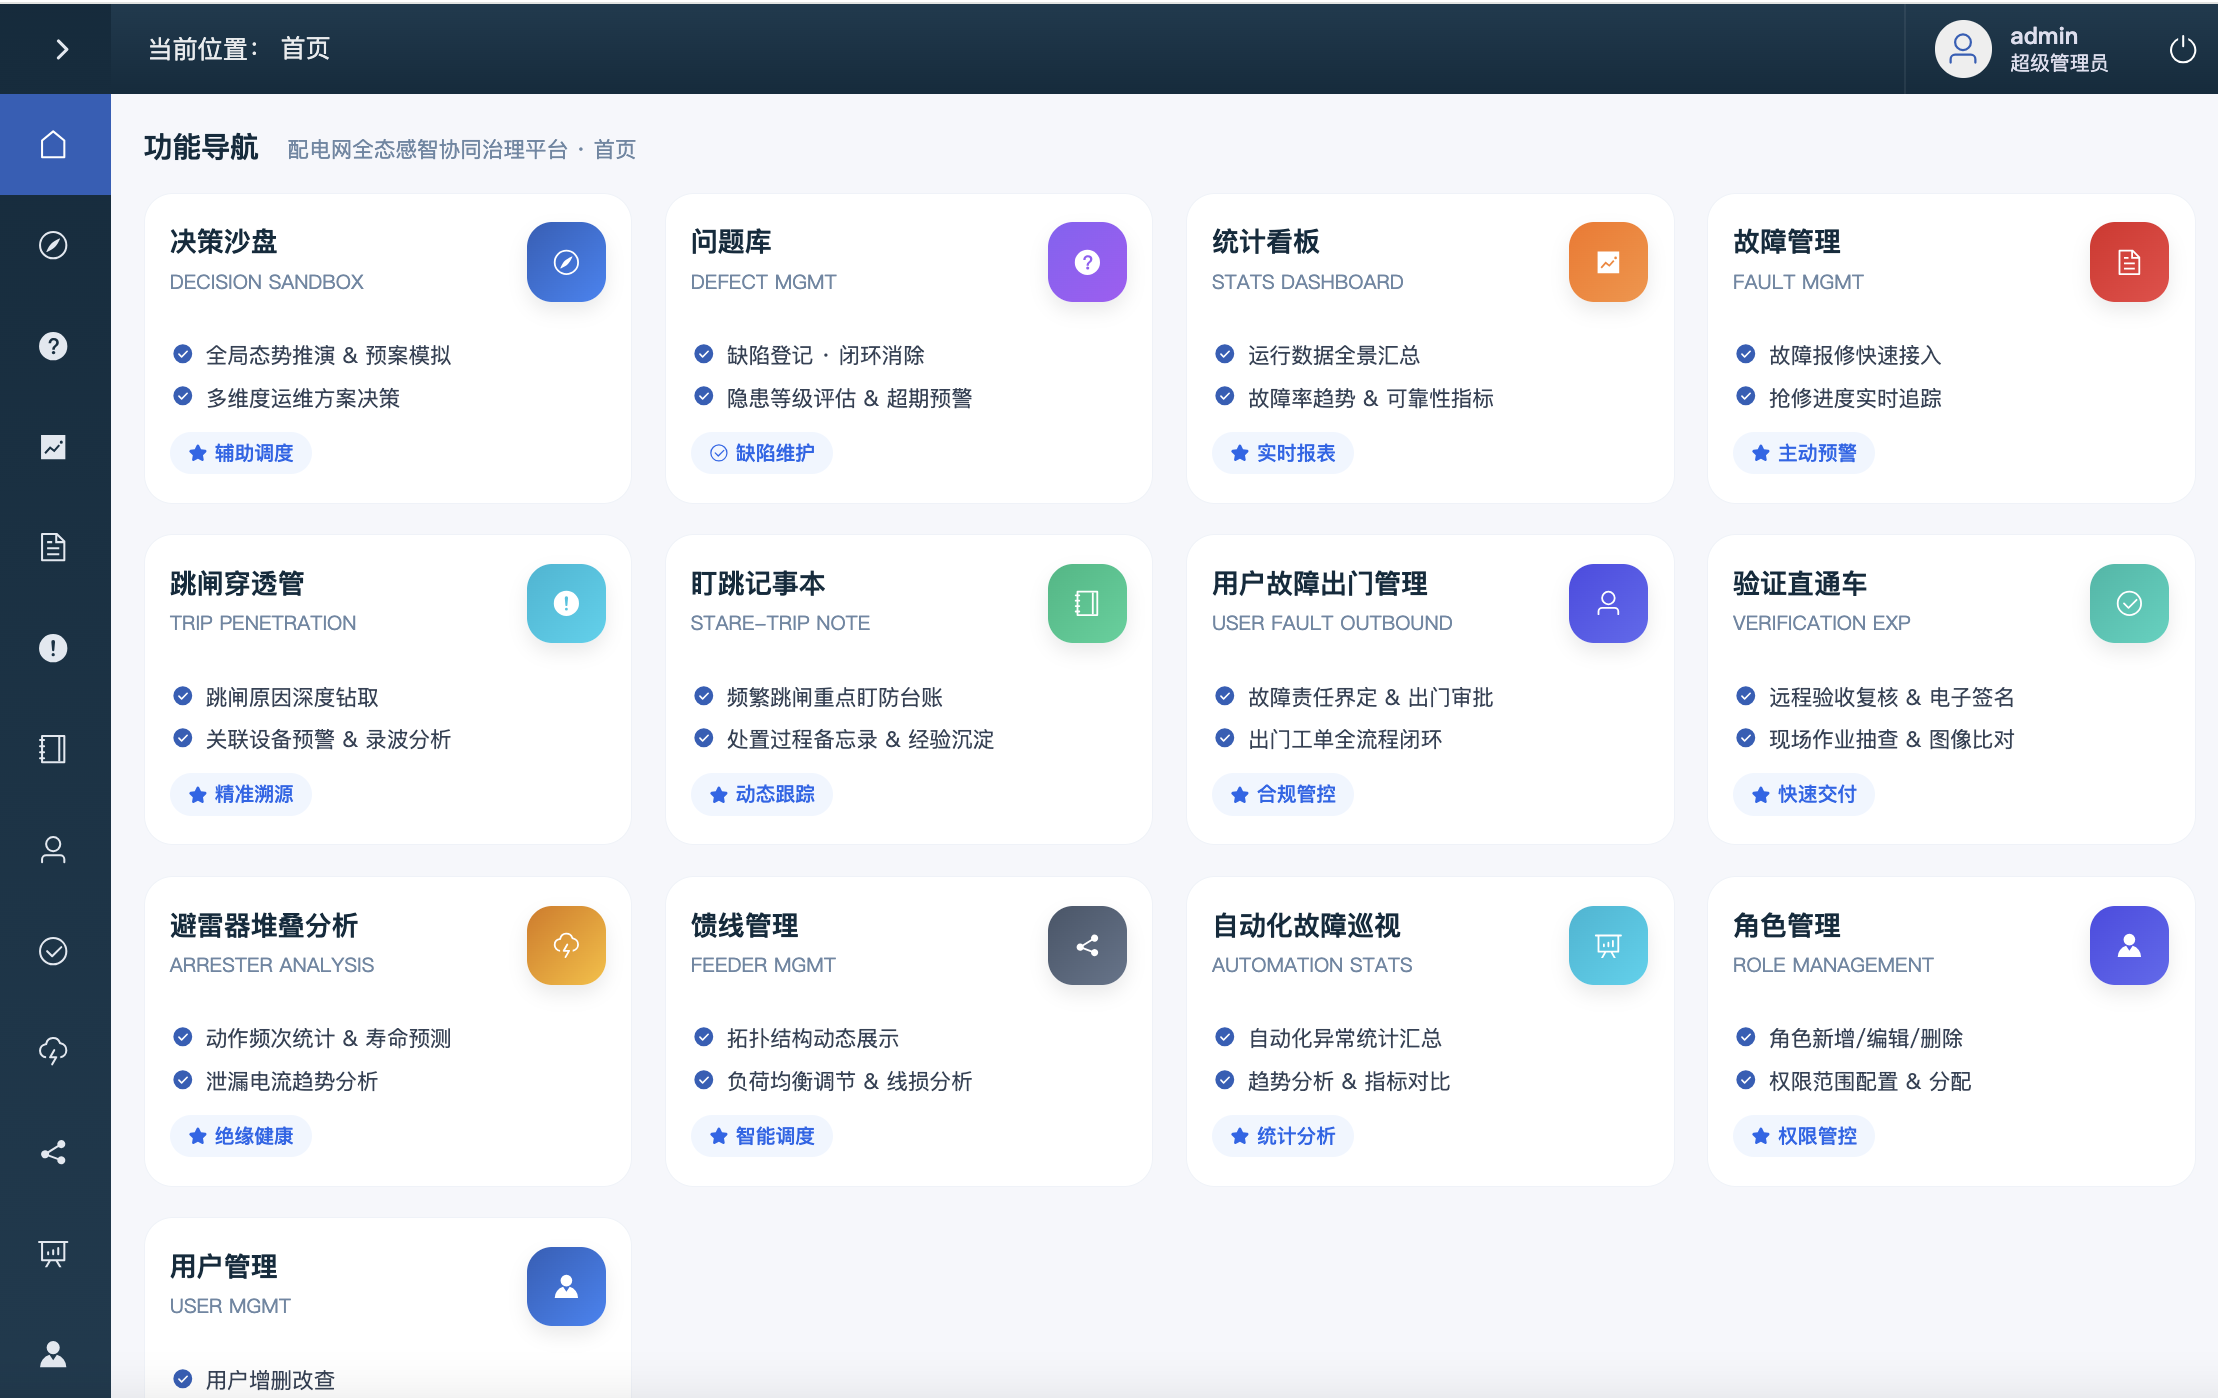Click the orange cloud icon on 避雷器堆叠分析 card
2218x1398 pixels.
[x=566, y=945]
